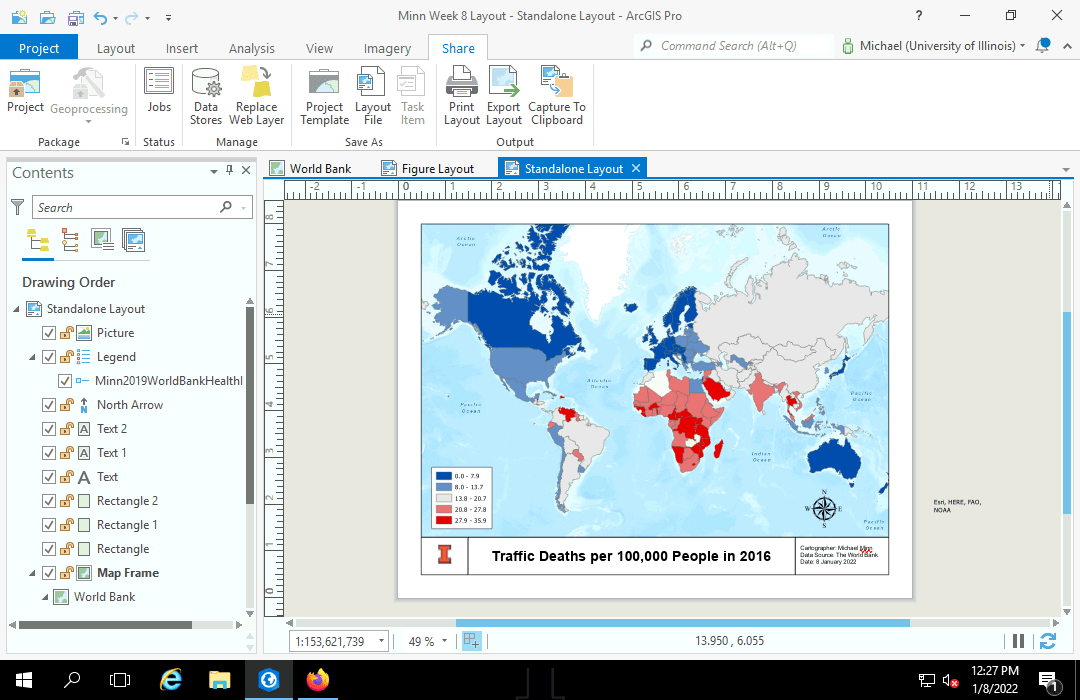The width and height of the screenshot is (1080, 700).
Task: Save as Project Template
Action: (324, 96)
